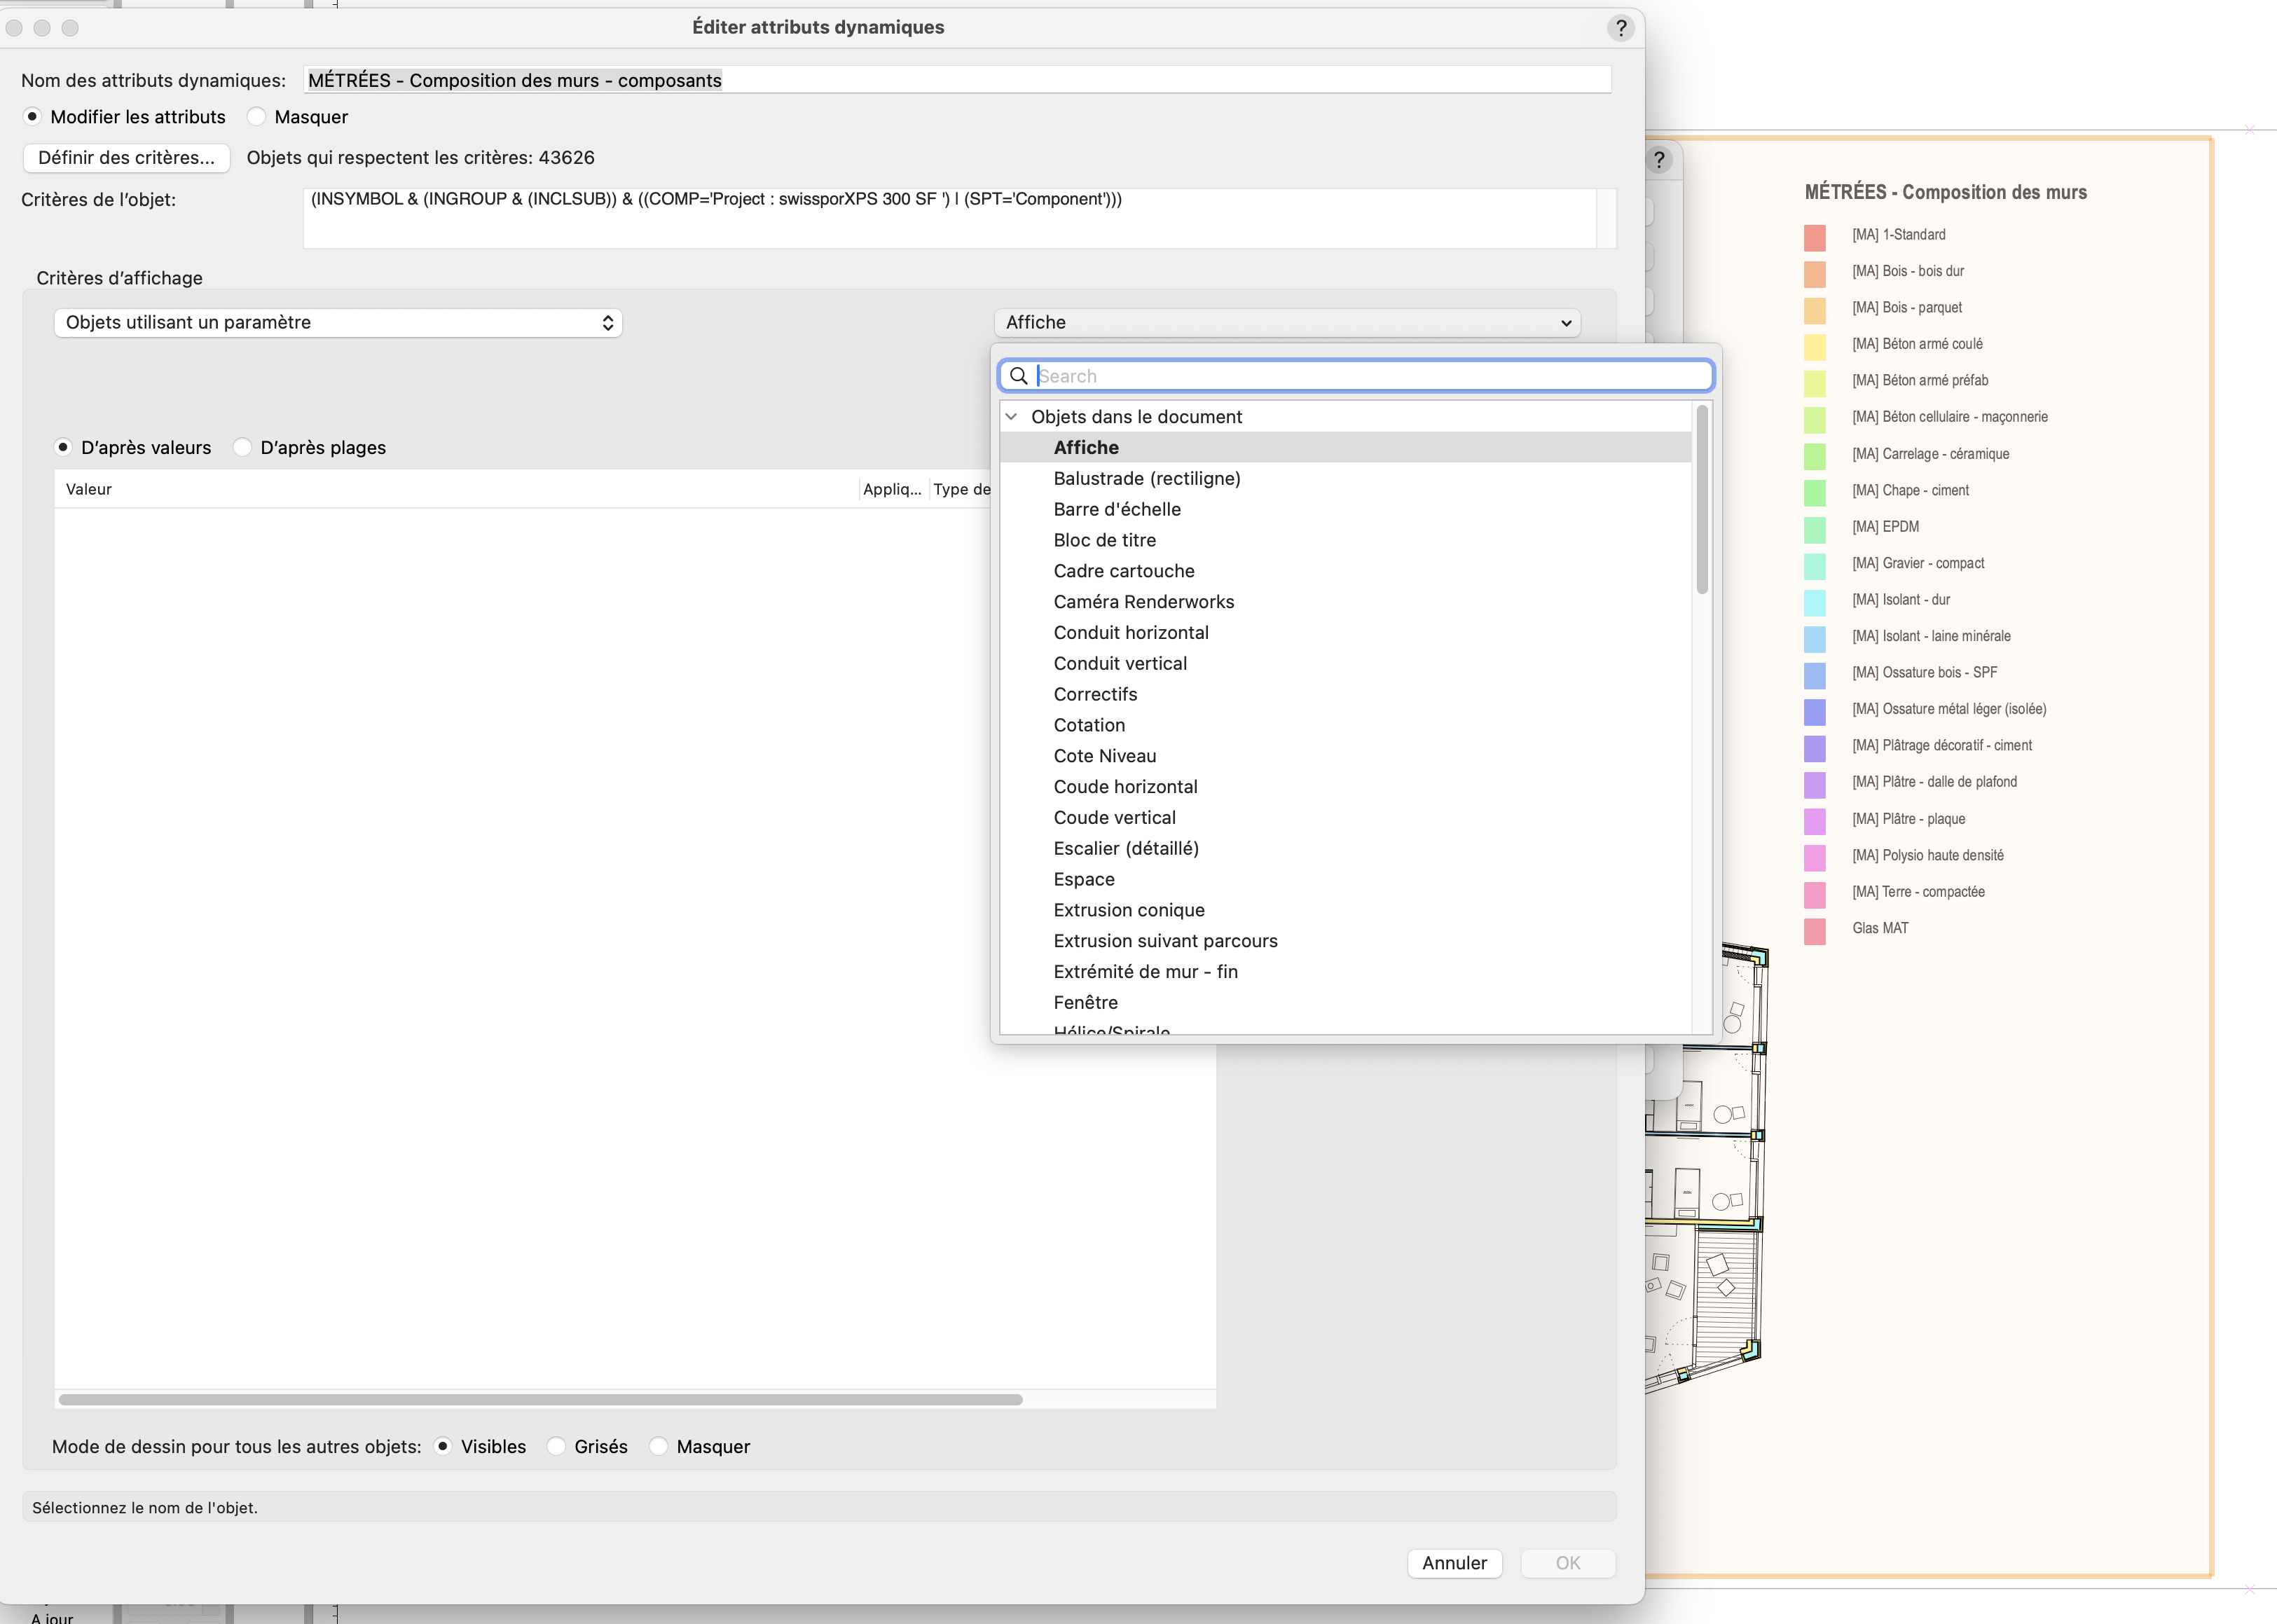Viewport: 2277px width, 1624px height.
Task: Click the magnifier icon in the search field
Action: [1019, 375]
